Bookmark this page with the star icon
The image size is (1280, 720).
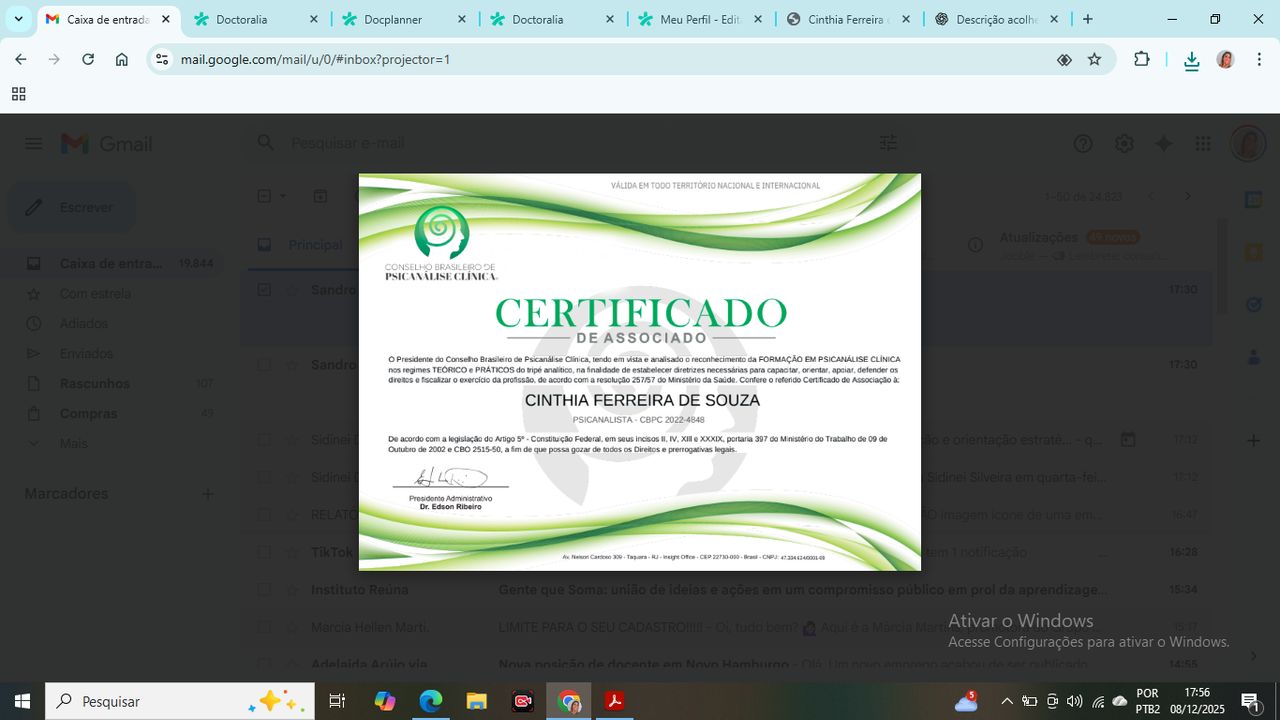click(x=1094, y=60)
